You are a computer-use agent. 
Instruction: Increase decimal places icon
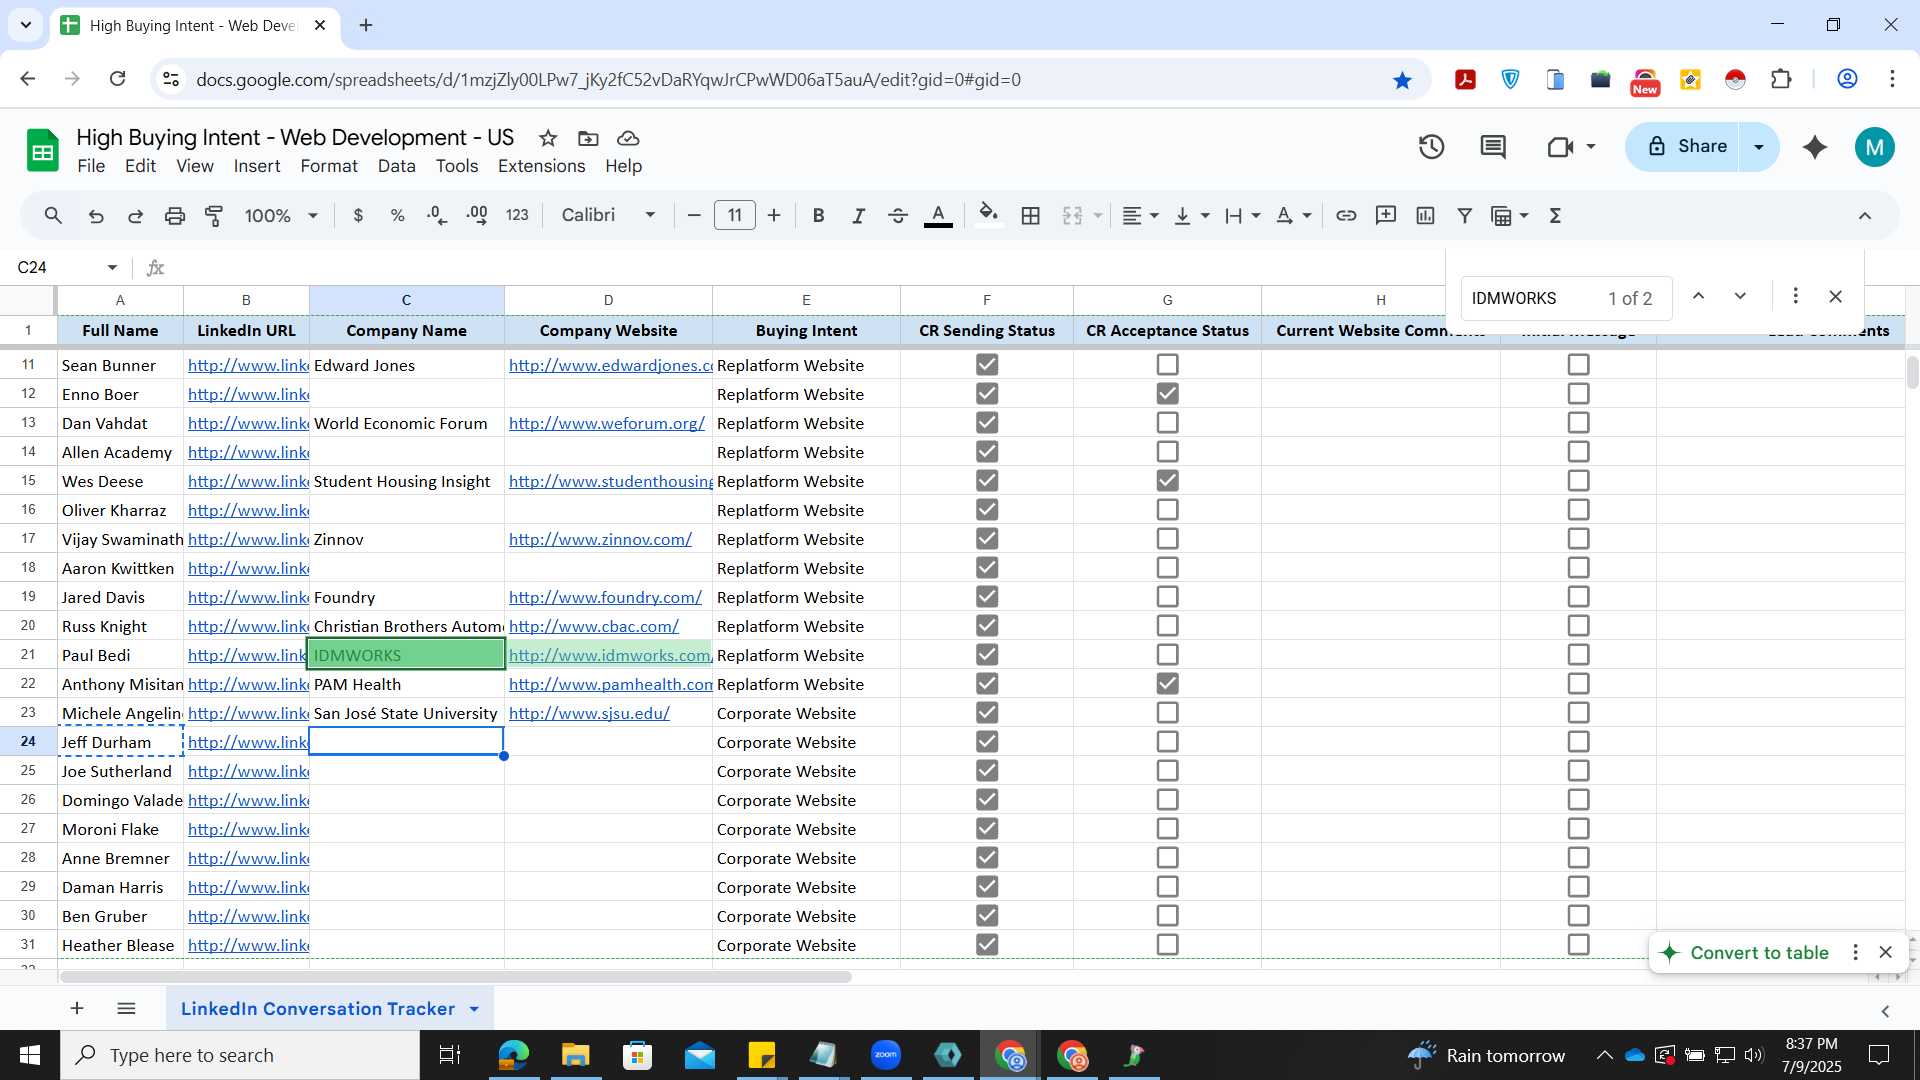click(x=477, y=216)
